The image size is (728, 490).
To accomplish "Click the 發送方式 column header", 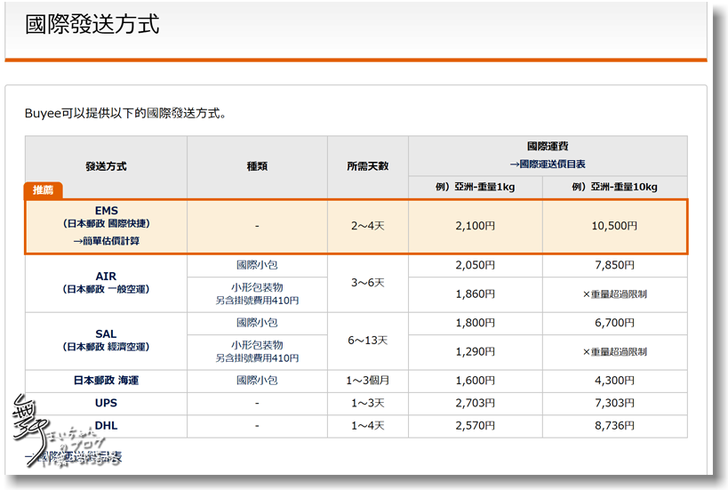I will 105,166.
